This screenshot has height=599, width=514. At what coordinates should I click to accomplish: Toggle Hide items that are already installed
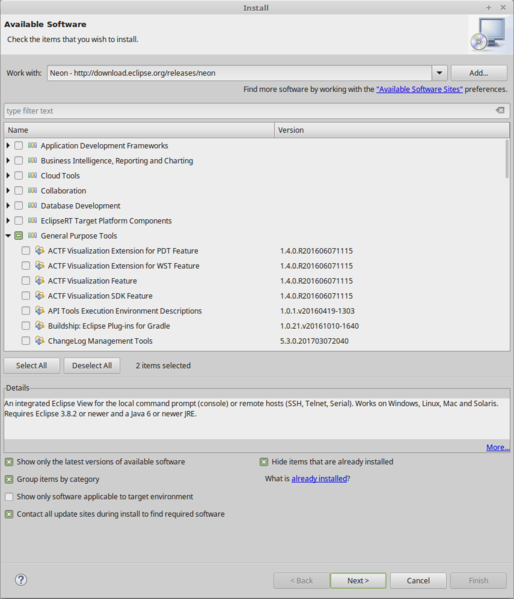pos(264,462)
